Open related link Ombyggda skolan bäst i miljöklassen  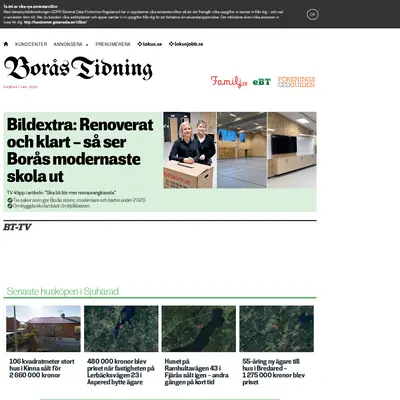(x=51, y=206)
